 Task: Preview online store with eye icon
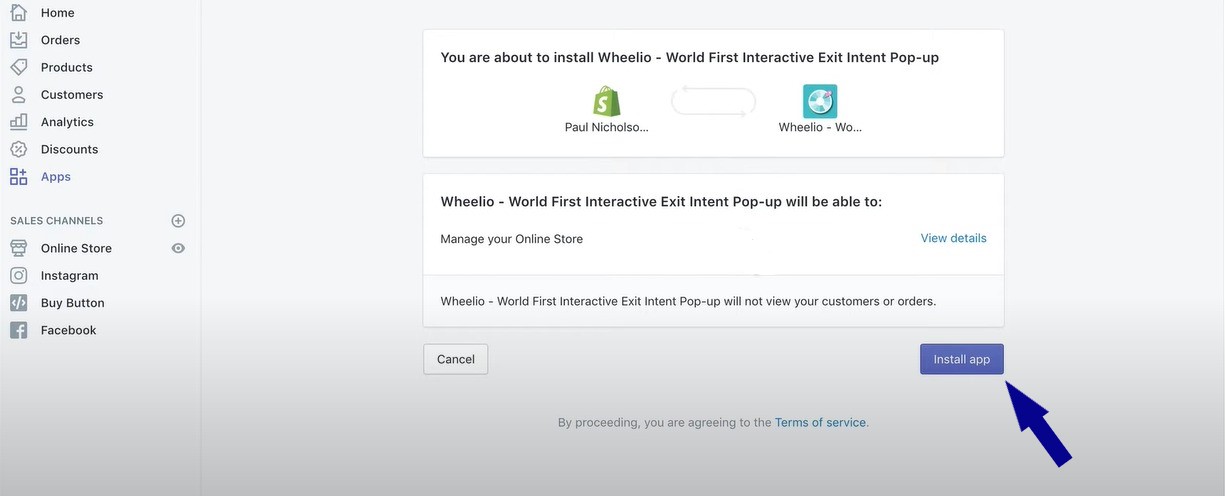pos(178,248)
